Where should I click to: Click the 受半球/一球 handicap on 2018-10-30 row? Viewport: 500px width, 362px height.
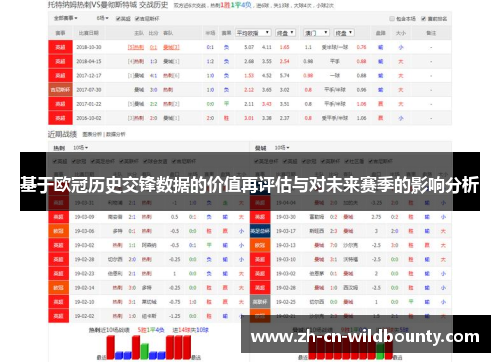coord(335,47)
